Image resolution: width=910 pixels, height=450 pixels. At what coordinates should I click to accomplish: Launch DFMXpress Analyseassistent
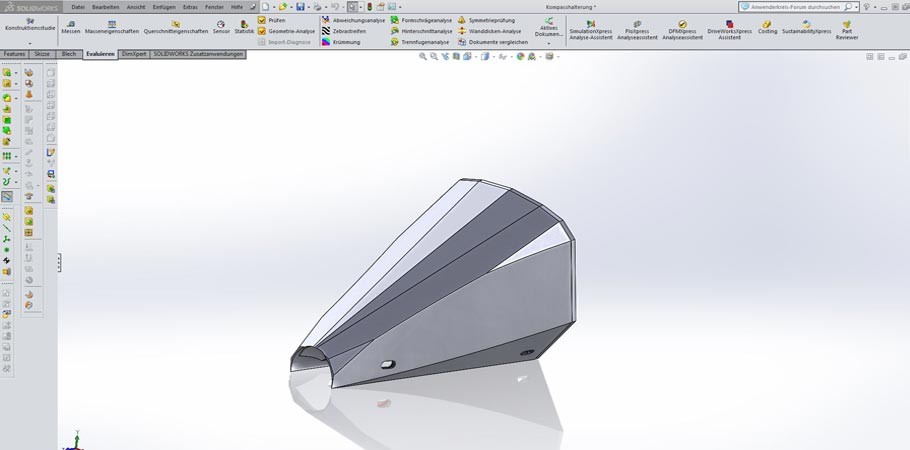click(682, 30)
